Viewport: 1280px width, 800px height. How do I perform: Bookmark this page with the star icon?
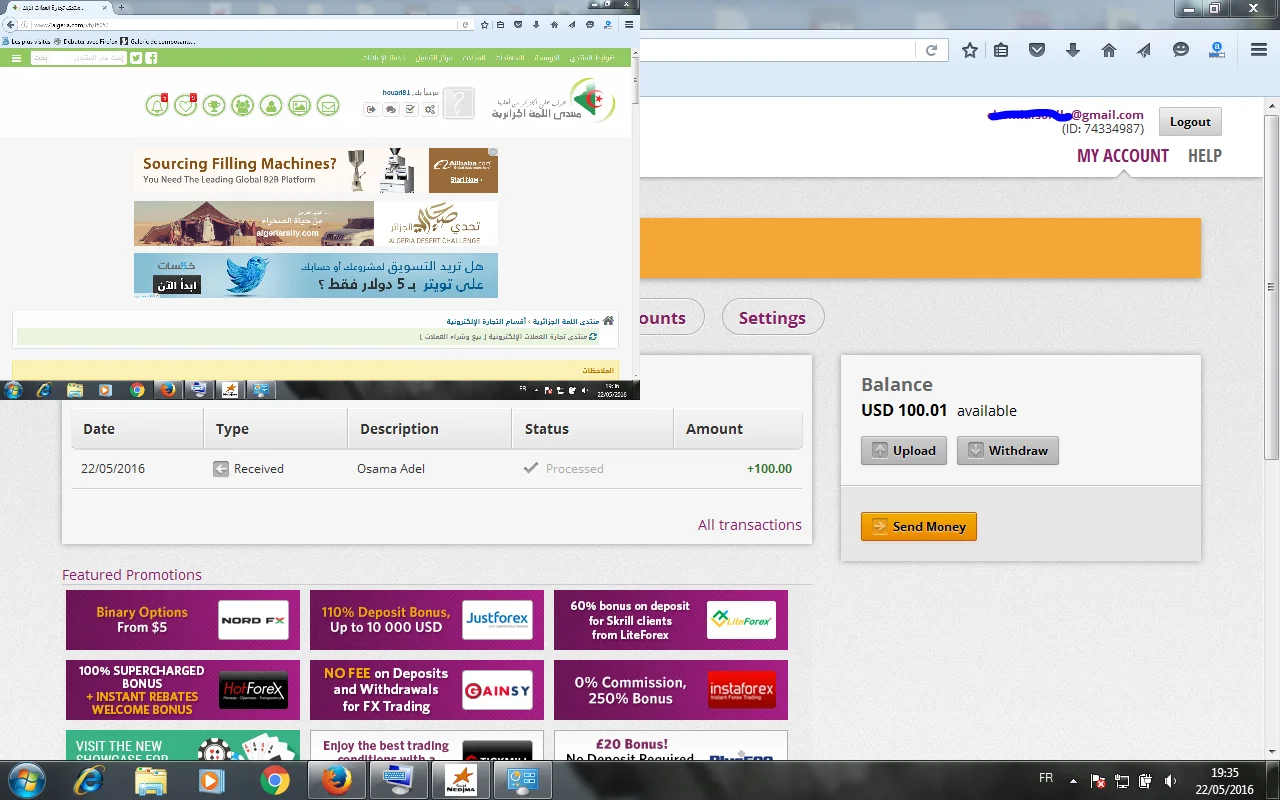pyautogui.click(x=969, y=50)
